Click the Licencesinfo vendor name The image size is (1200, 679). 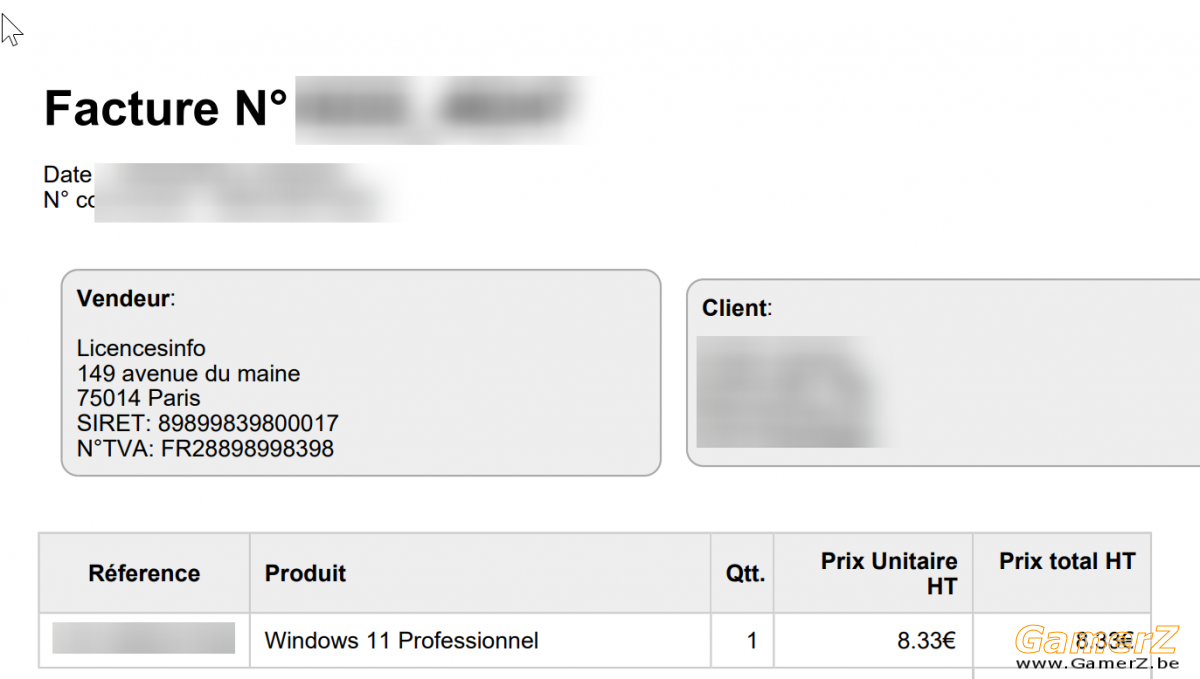click(141, 349)
